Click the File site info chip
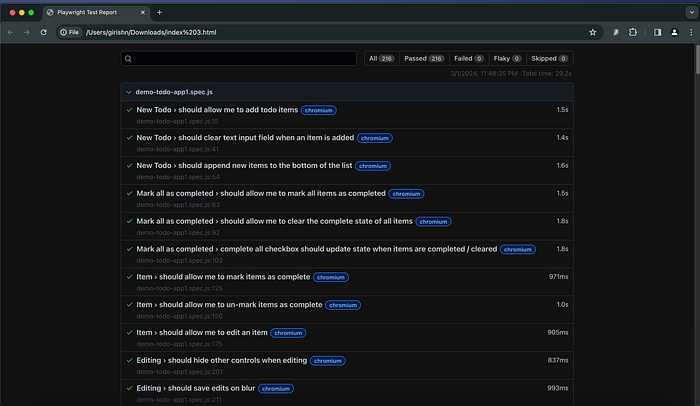 pyautogui.click(x=70, y=32)
